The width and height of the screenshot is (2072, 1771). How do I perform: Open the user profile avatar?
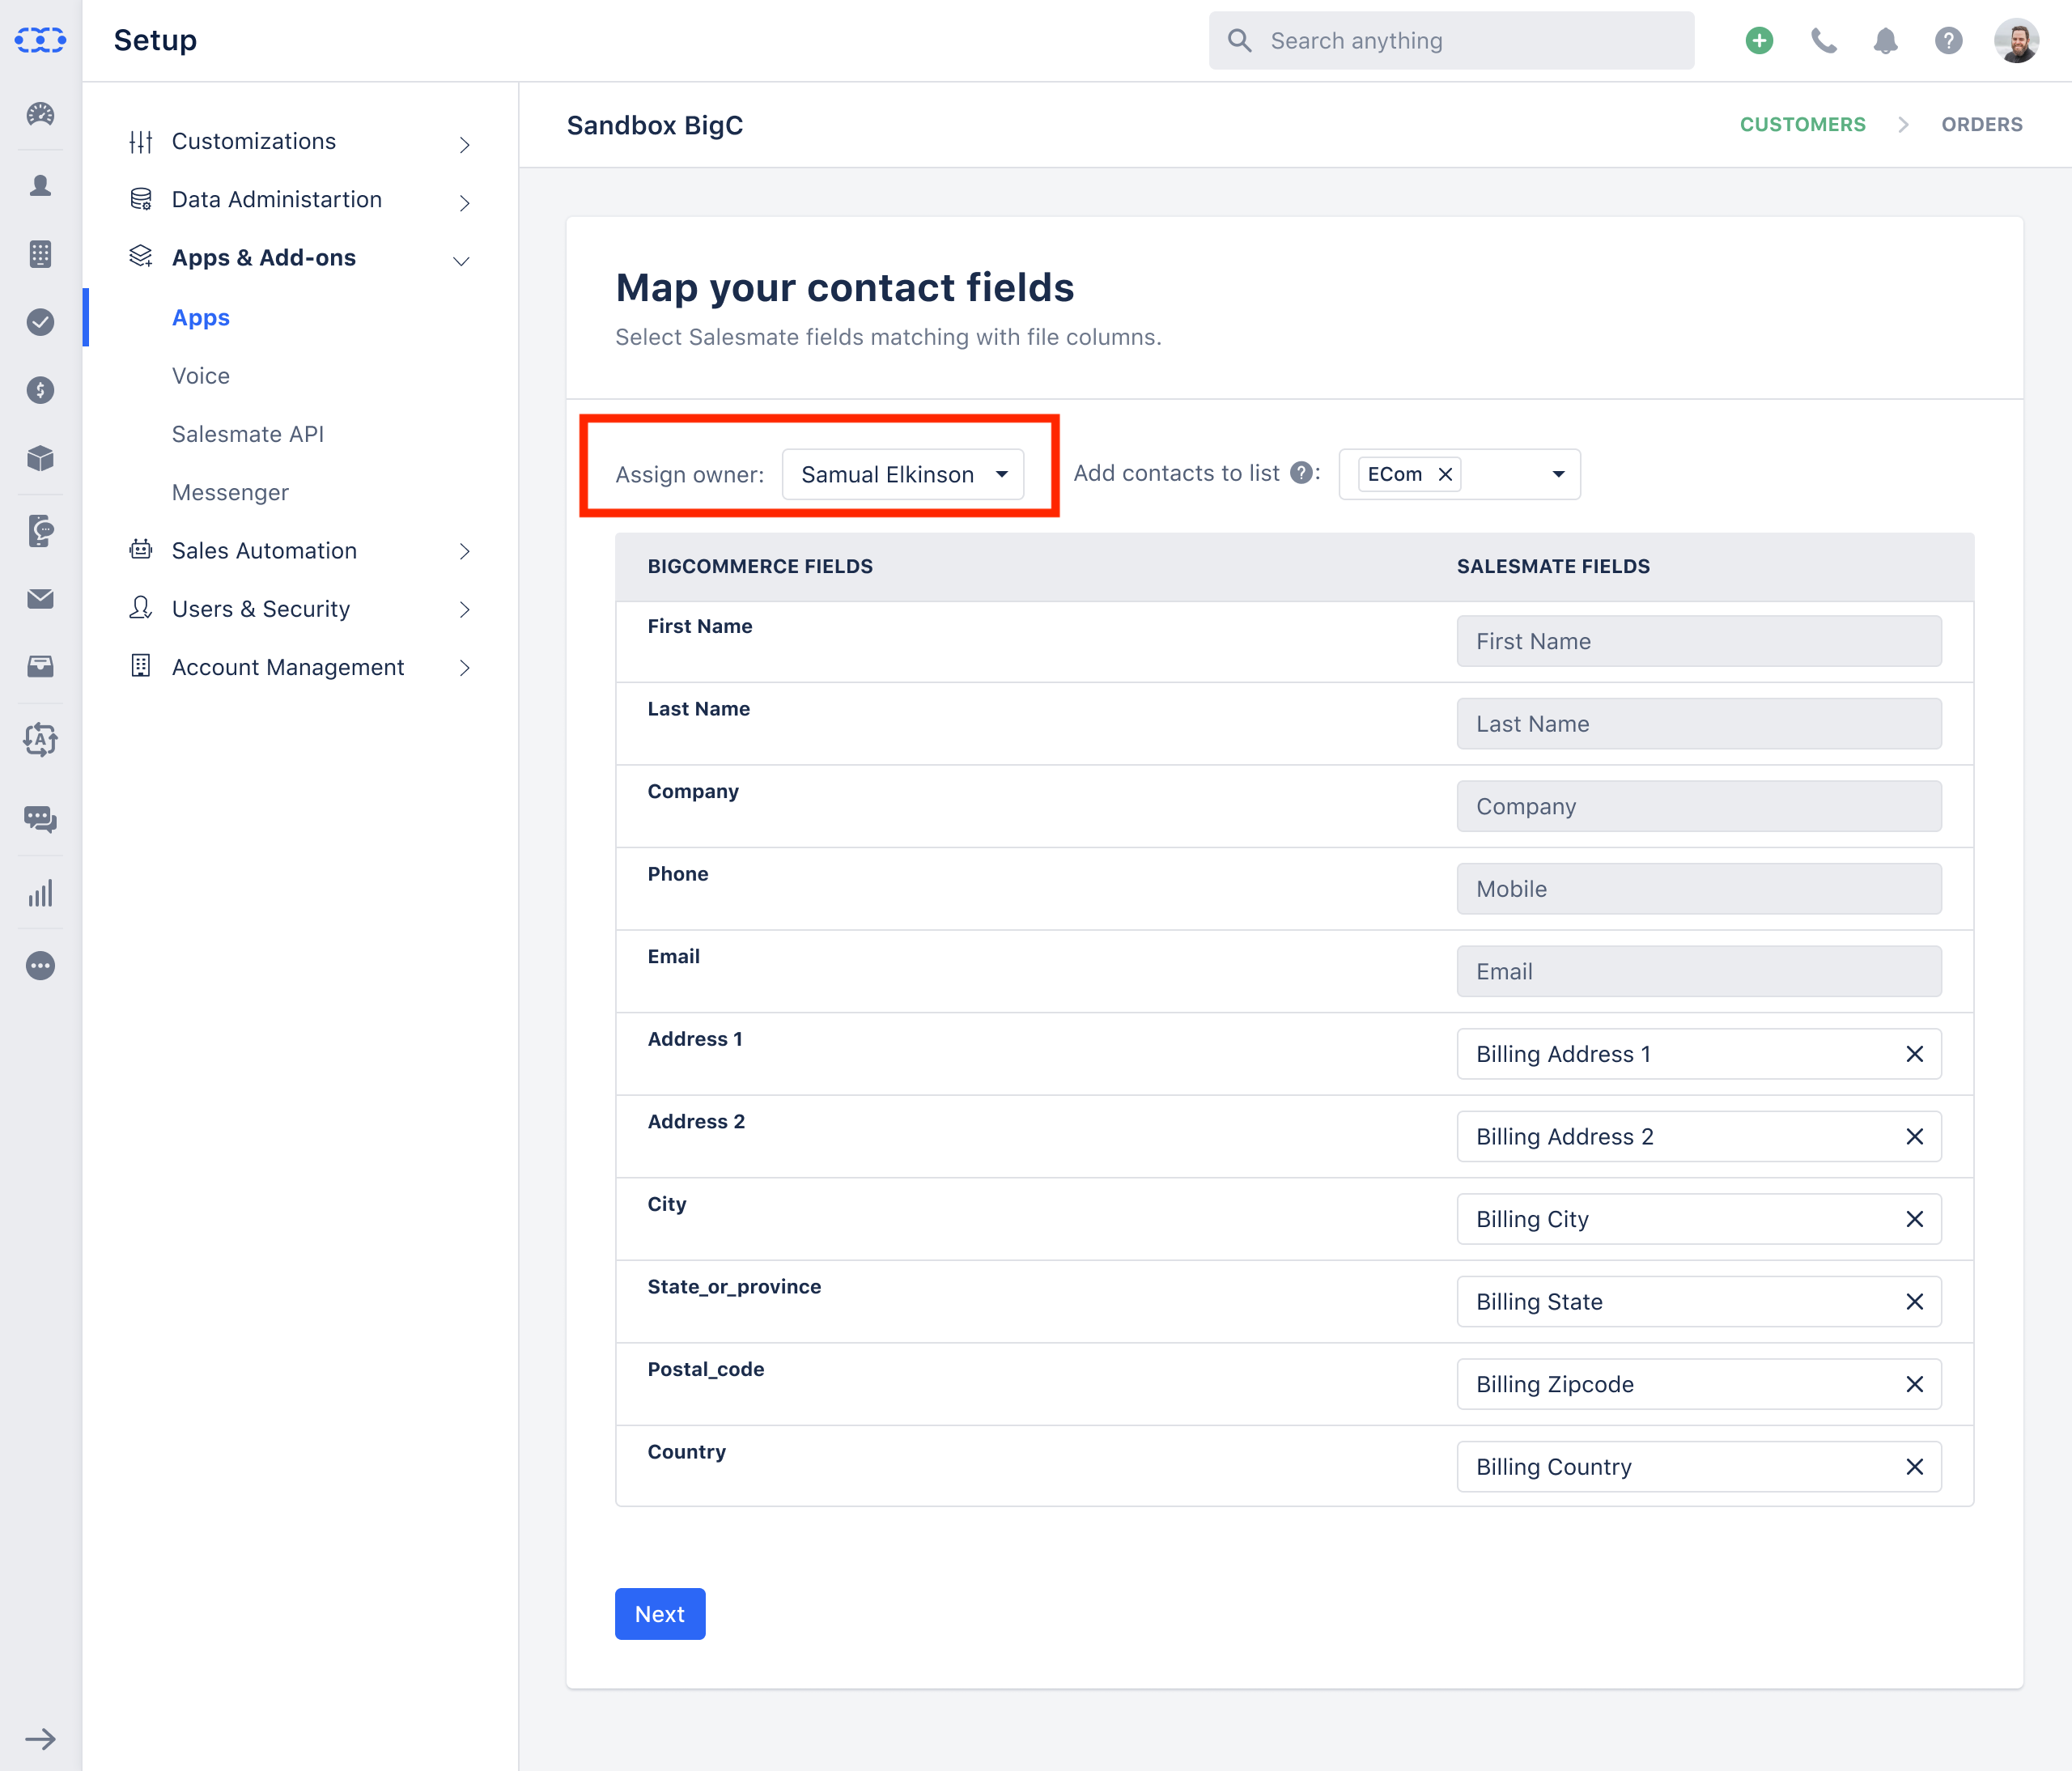[2016, 40]
